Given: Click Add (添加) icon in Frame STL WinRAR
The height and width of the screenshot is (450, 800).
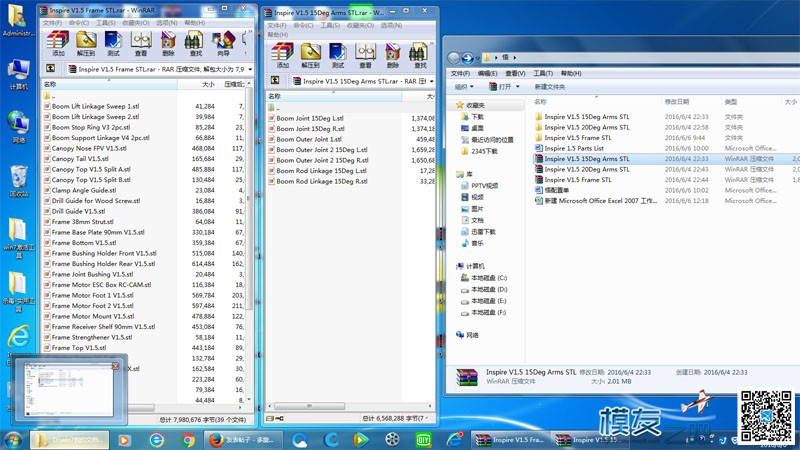Looking at the screenshot, I should click(58, 43).
